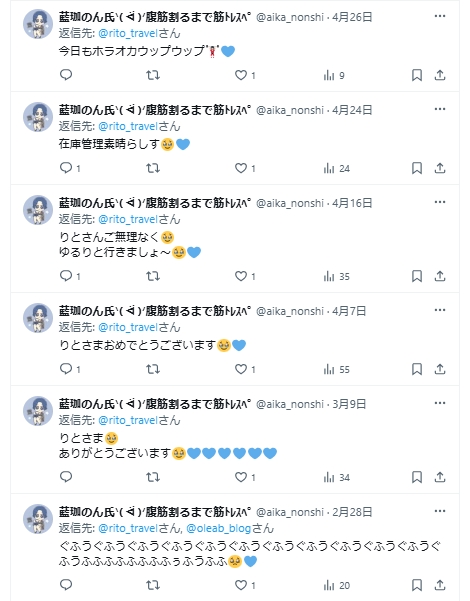Bookmark the April 26 tweet
The image size is (470, 601).
pyautogui.click(x=417, y=75)
